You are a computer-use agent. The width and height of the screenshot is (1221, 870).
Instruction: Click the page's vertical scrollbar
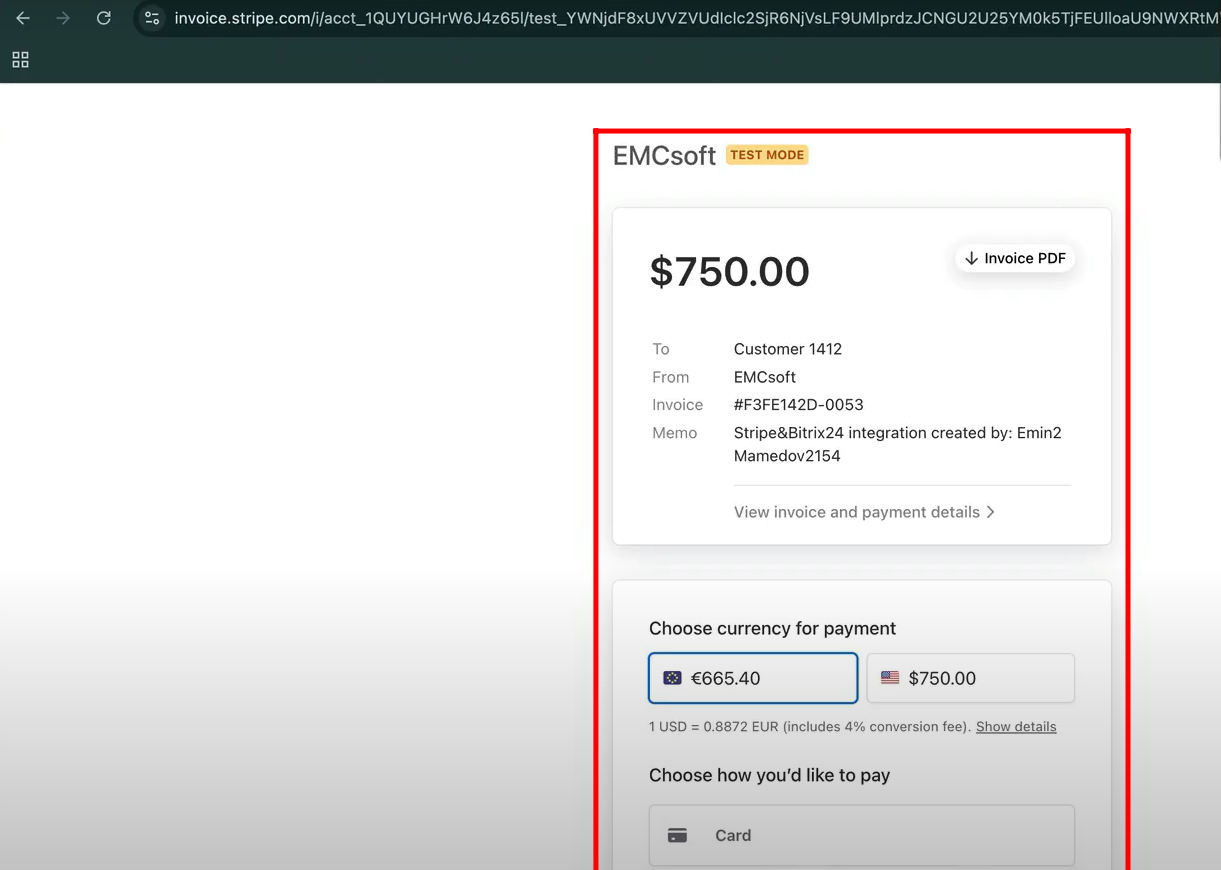pyautogui.click(x=1217, y=120)
